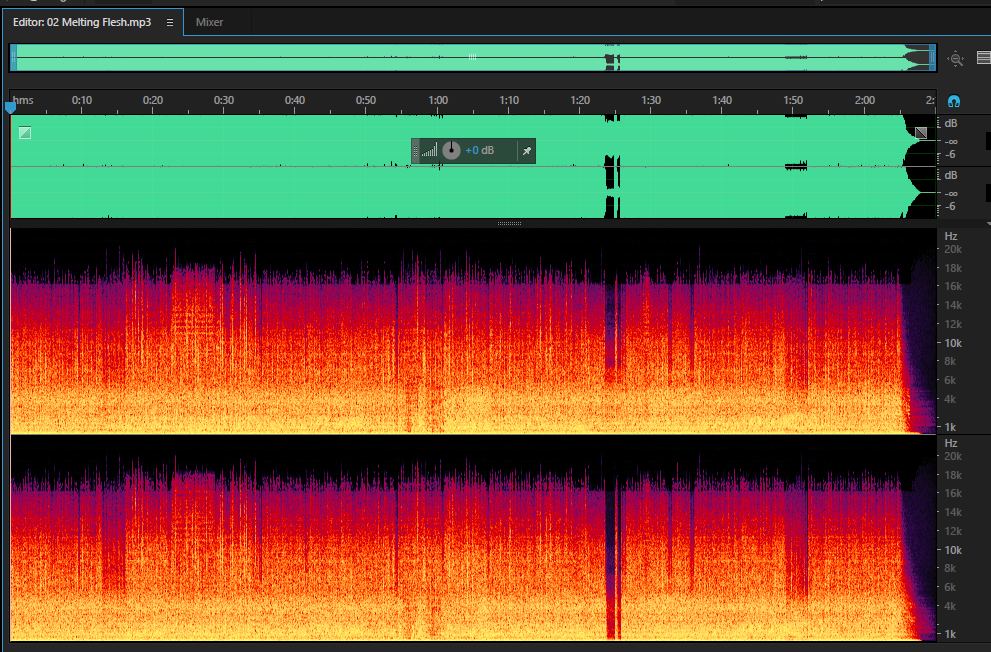Click the left handle of overview navigator
Viewport: 991px width, 652px height.
pyautogui.click(x=13, y=57)
